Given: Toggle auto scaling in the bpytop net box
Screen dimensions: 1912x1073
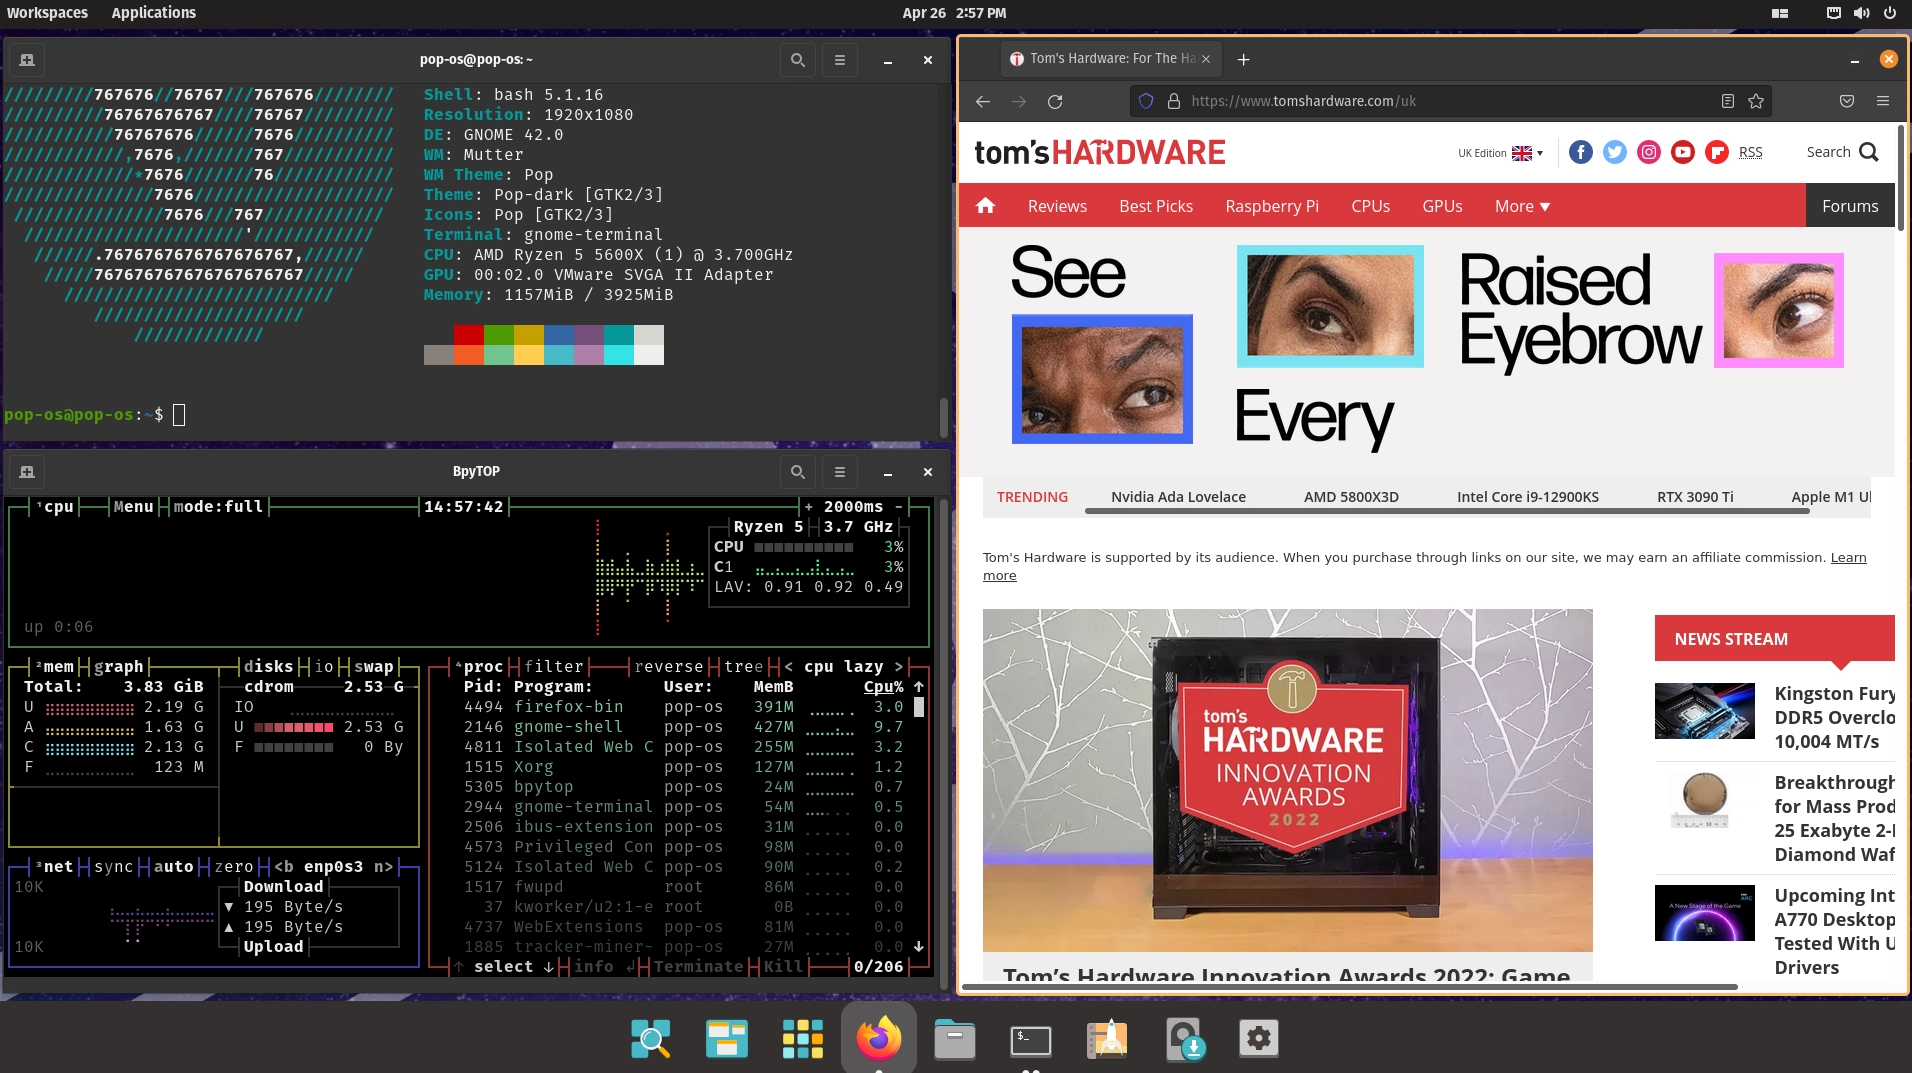Looking at the screenshot, I should (173, 867).
